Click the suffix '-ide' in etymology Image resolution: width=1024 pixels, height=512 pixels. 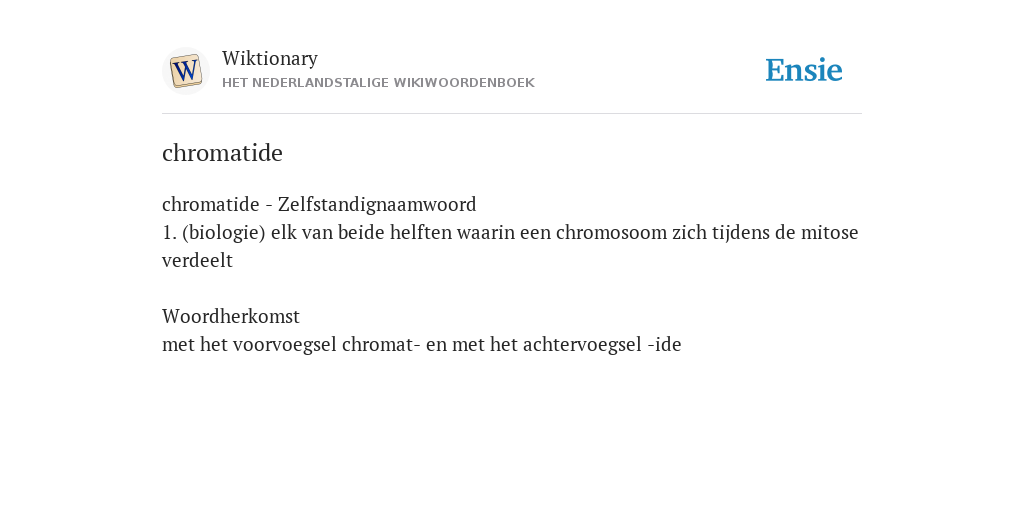click(664, 345)
